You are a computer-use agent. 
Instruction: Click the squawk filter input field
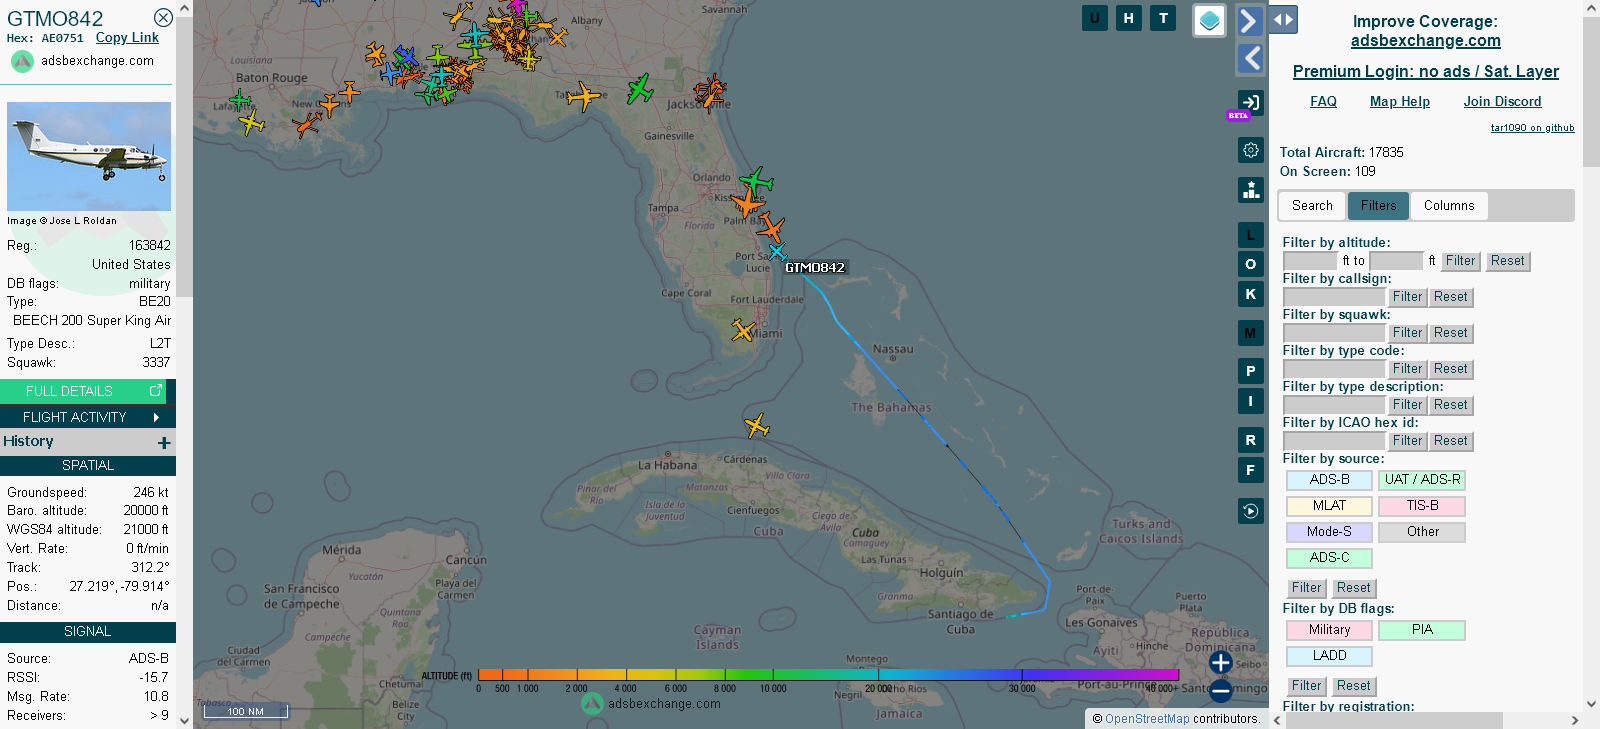1334,333
